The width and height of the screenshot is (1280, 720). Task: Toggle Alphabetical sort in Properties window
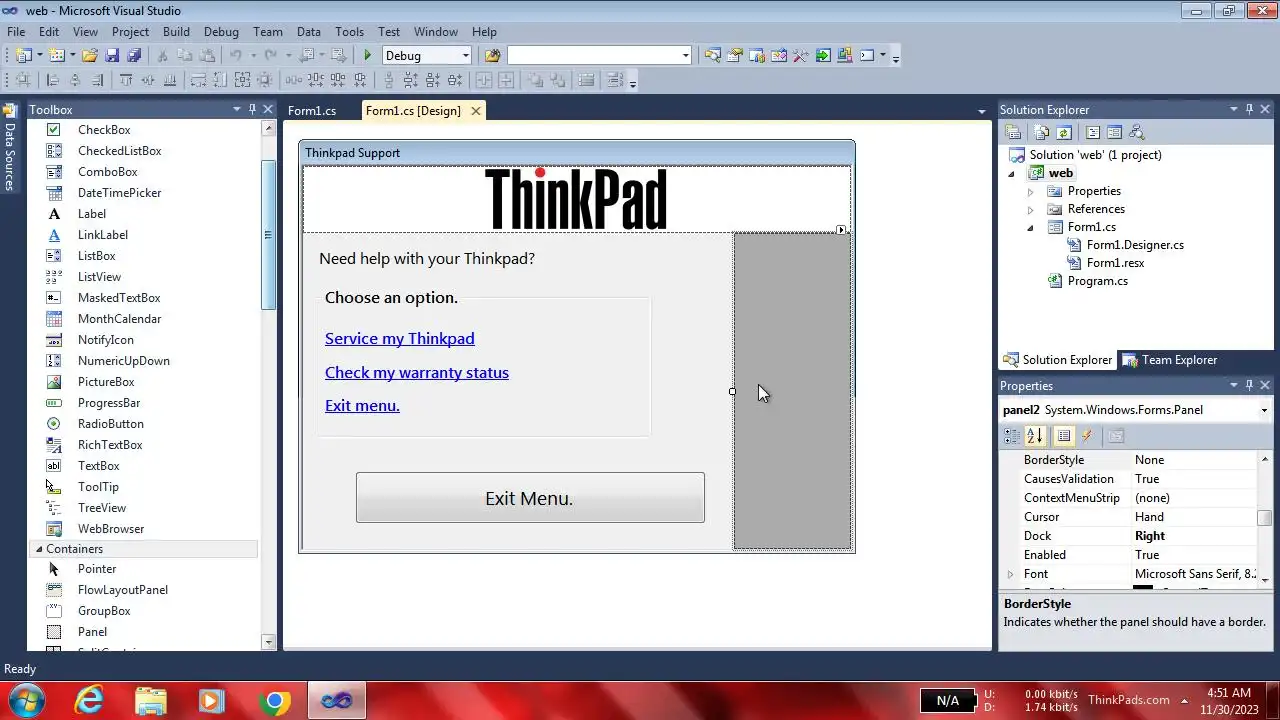coord(1035,436)
